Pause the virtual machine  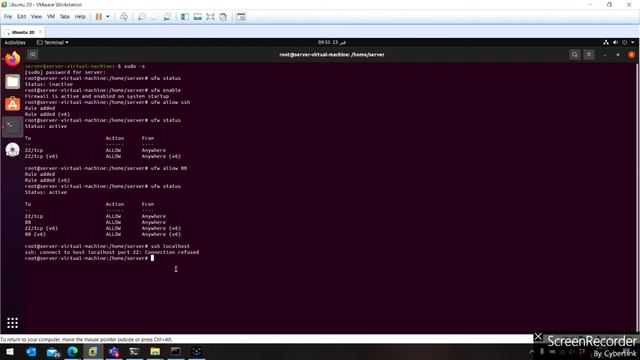(99, 17)
